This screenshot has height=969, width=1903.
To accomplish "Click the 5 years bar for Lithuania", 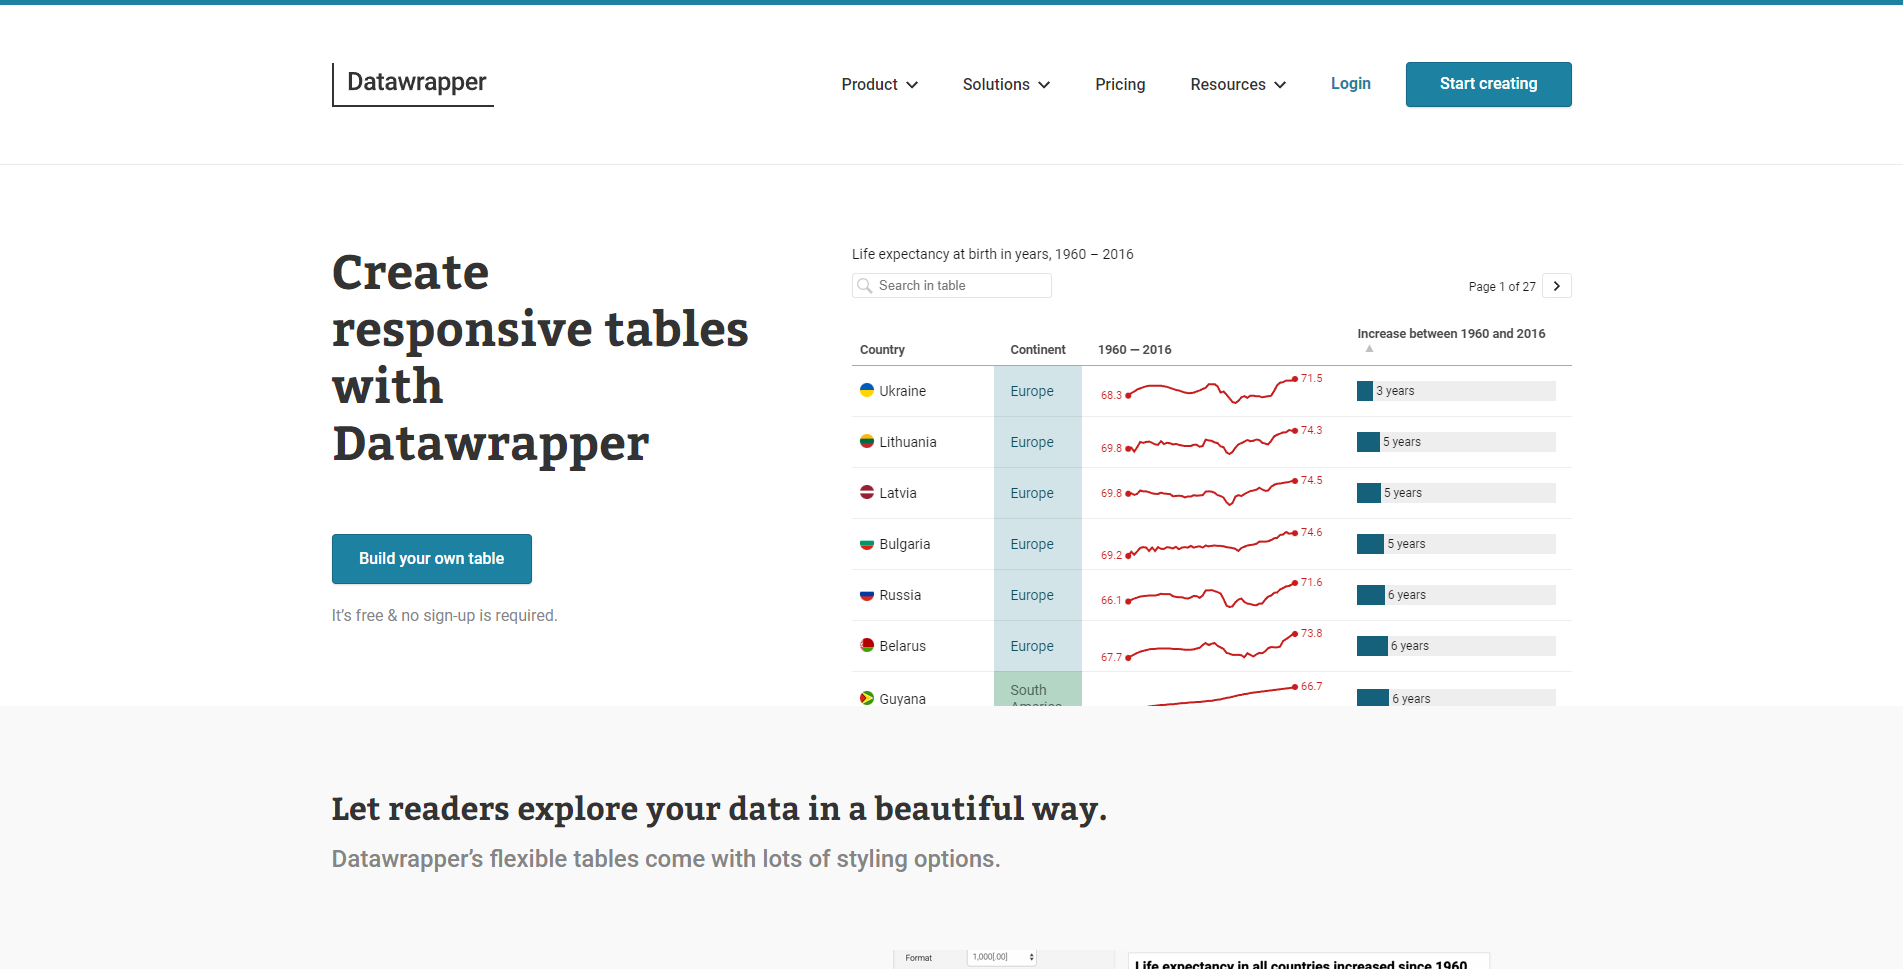I will click(x=1456, y=442).
